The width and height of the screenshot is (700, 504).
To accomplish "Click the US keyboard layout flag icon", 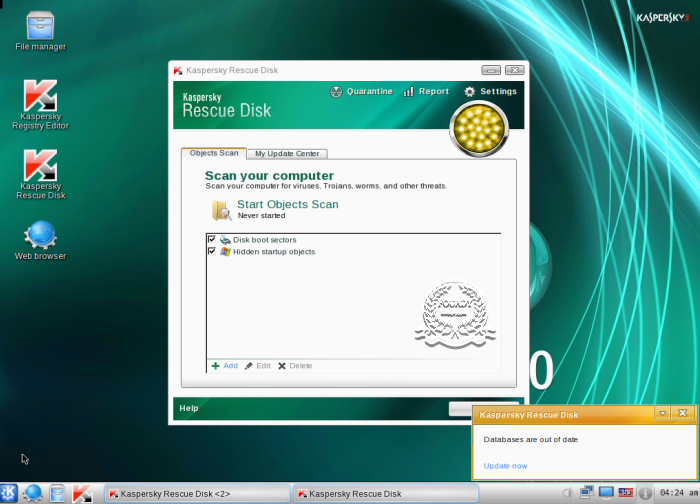I will pos(625,492).
